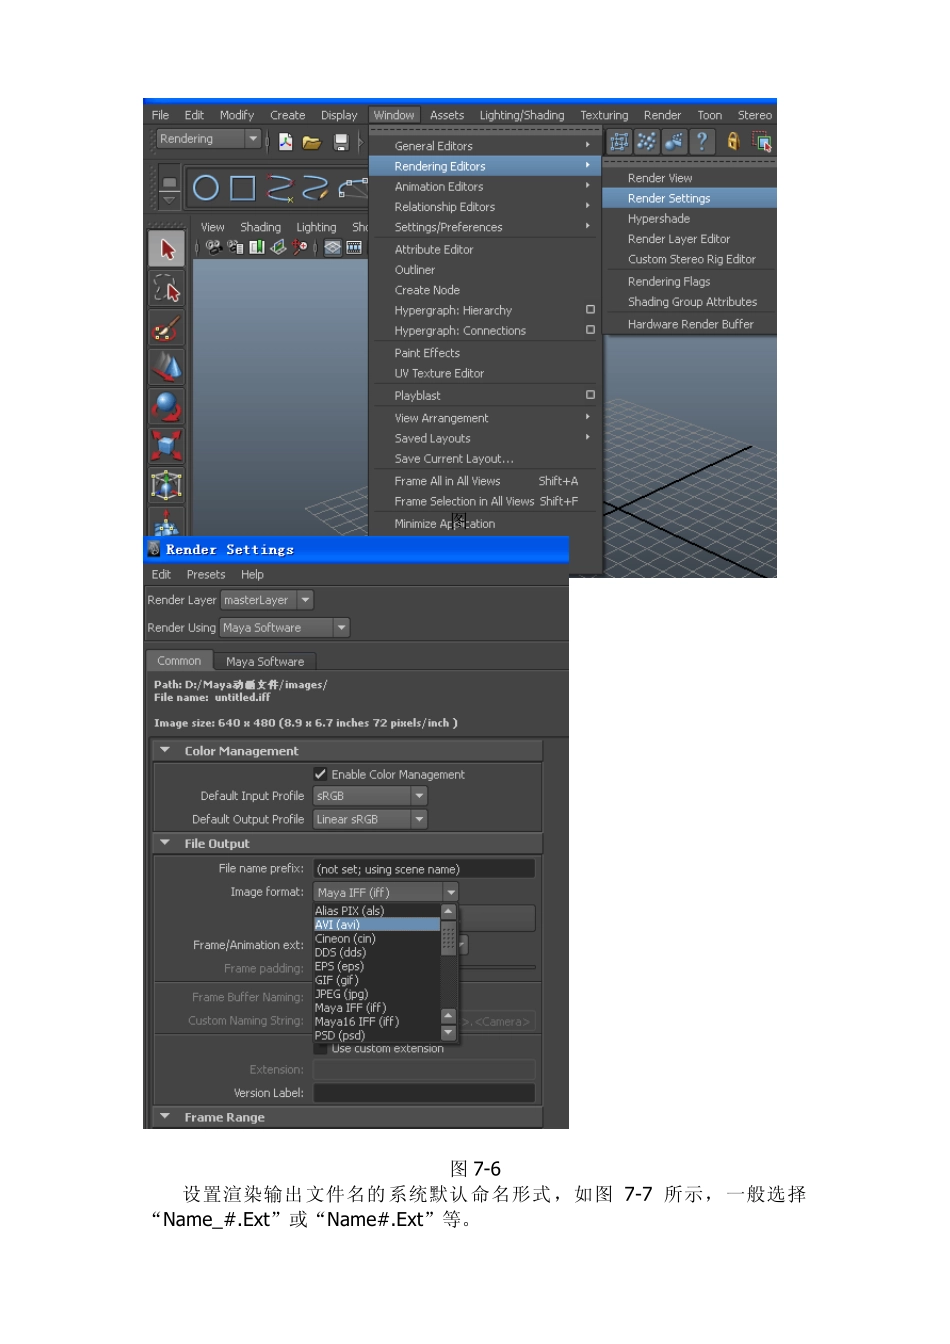Viewport: 950px width, 1344px height.
Task: Open the Hypershade entry
Action: [658, 219]
